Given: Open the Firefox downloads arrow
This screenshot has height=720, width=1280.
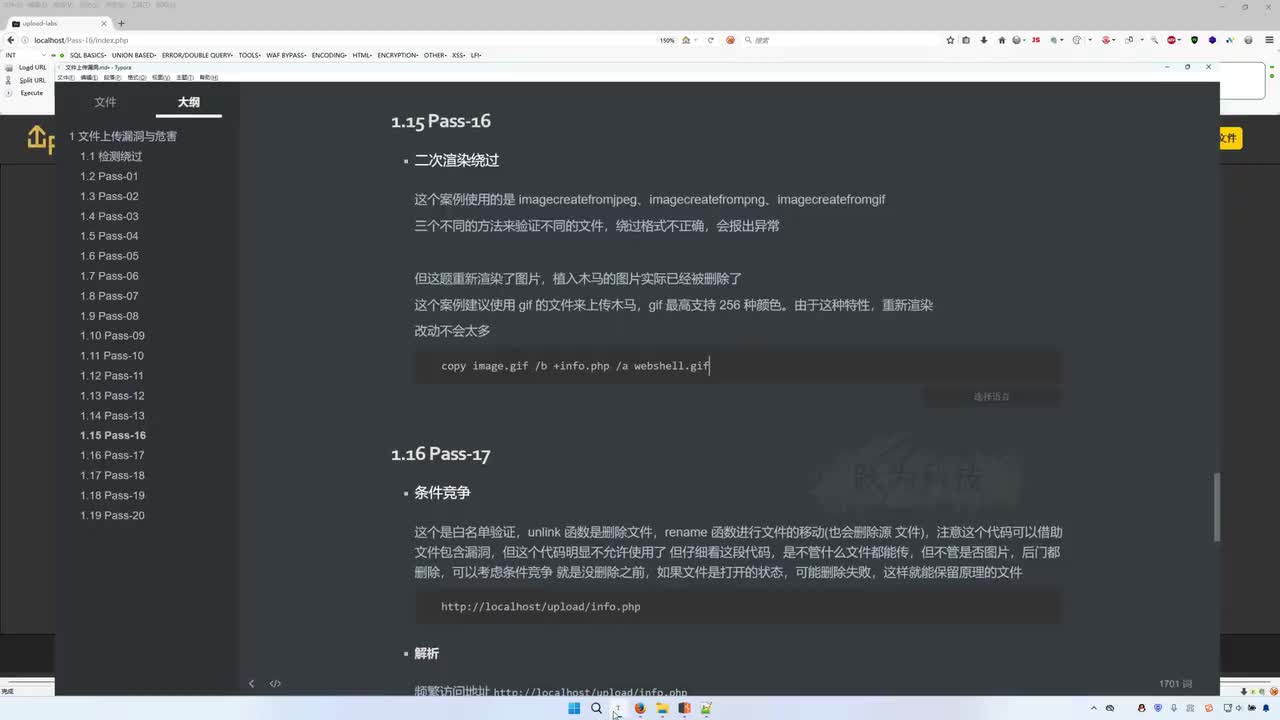Looking at the screenshot, I should 984,40.
